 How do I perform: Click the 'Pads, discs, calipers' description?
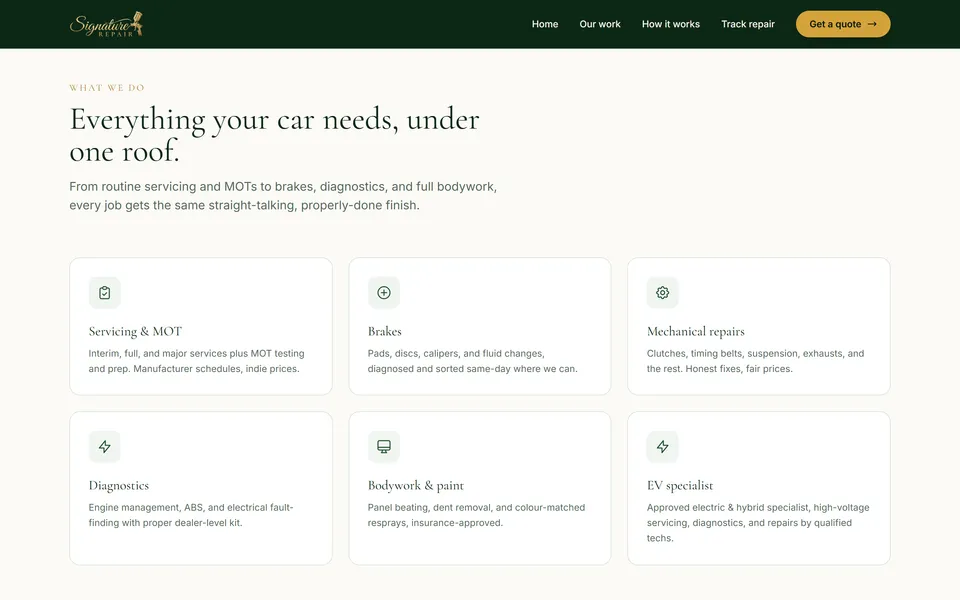pyautogui.click(x=473, y=361)
